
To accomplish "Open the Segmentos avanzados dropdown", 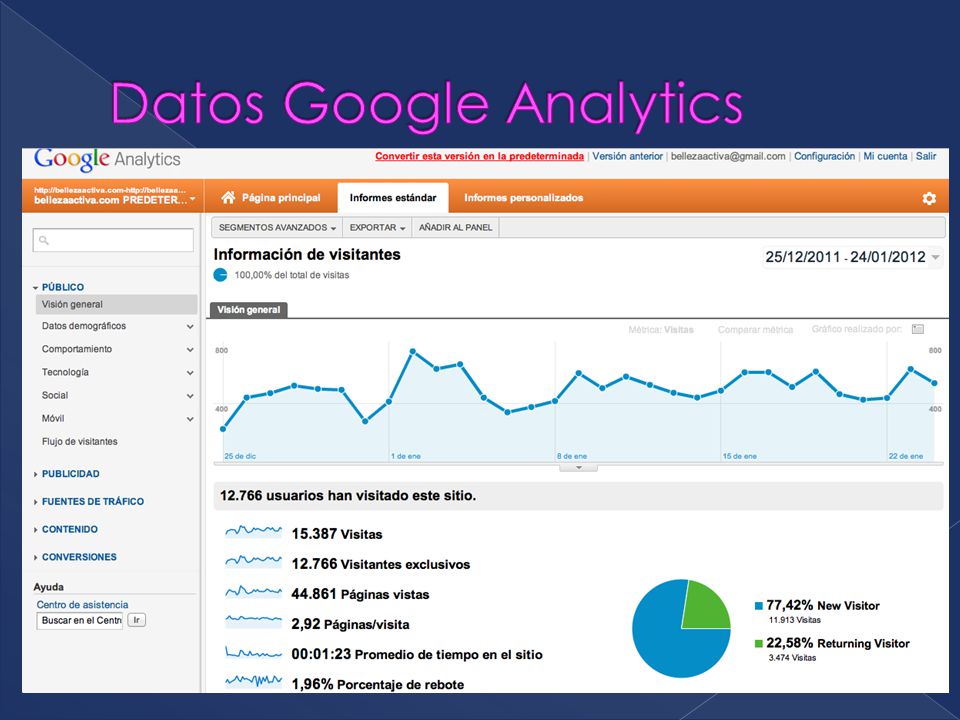I will point(277,228).
